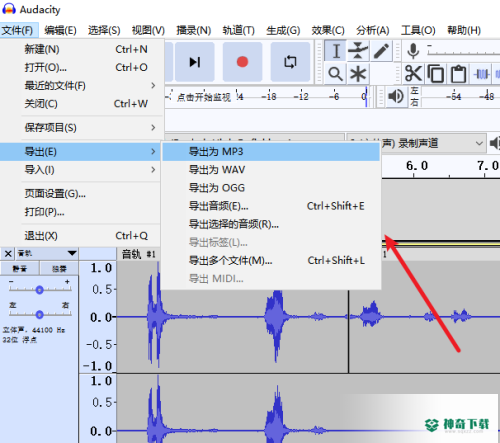Click the Trim audio icon

click(481, 74)
